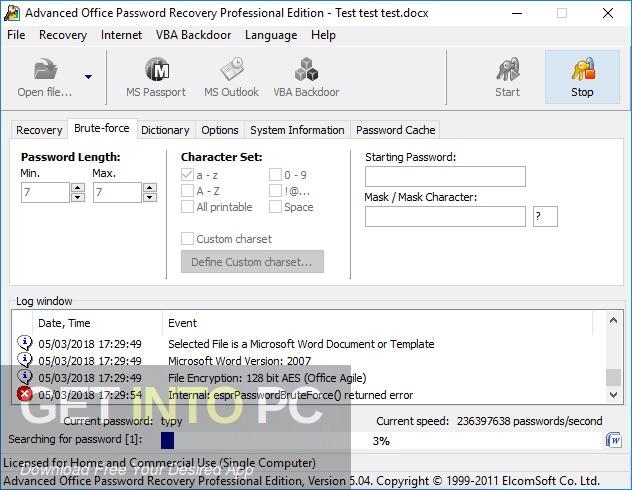The height and width of the screenshot is (490, 632).
Task: Open the Language menu
Action: point(271,35)
